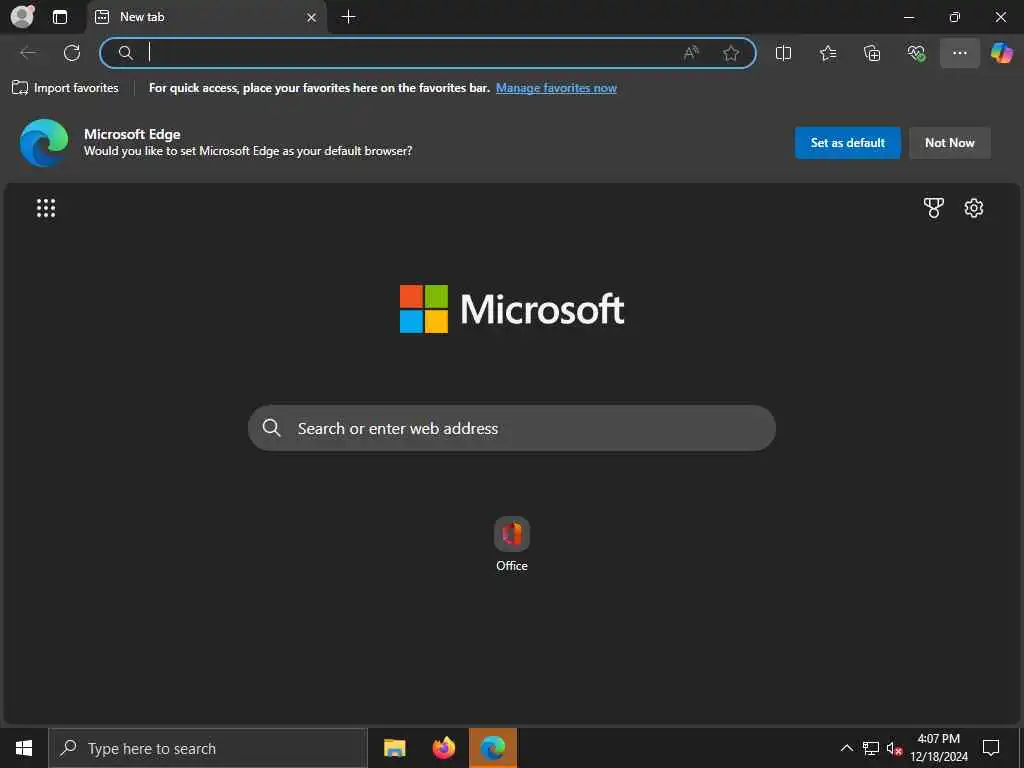
Task: Click Search or enter web address box
Action: click(x=512, y=428)
